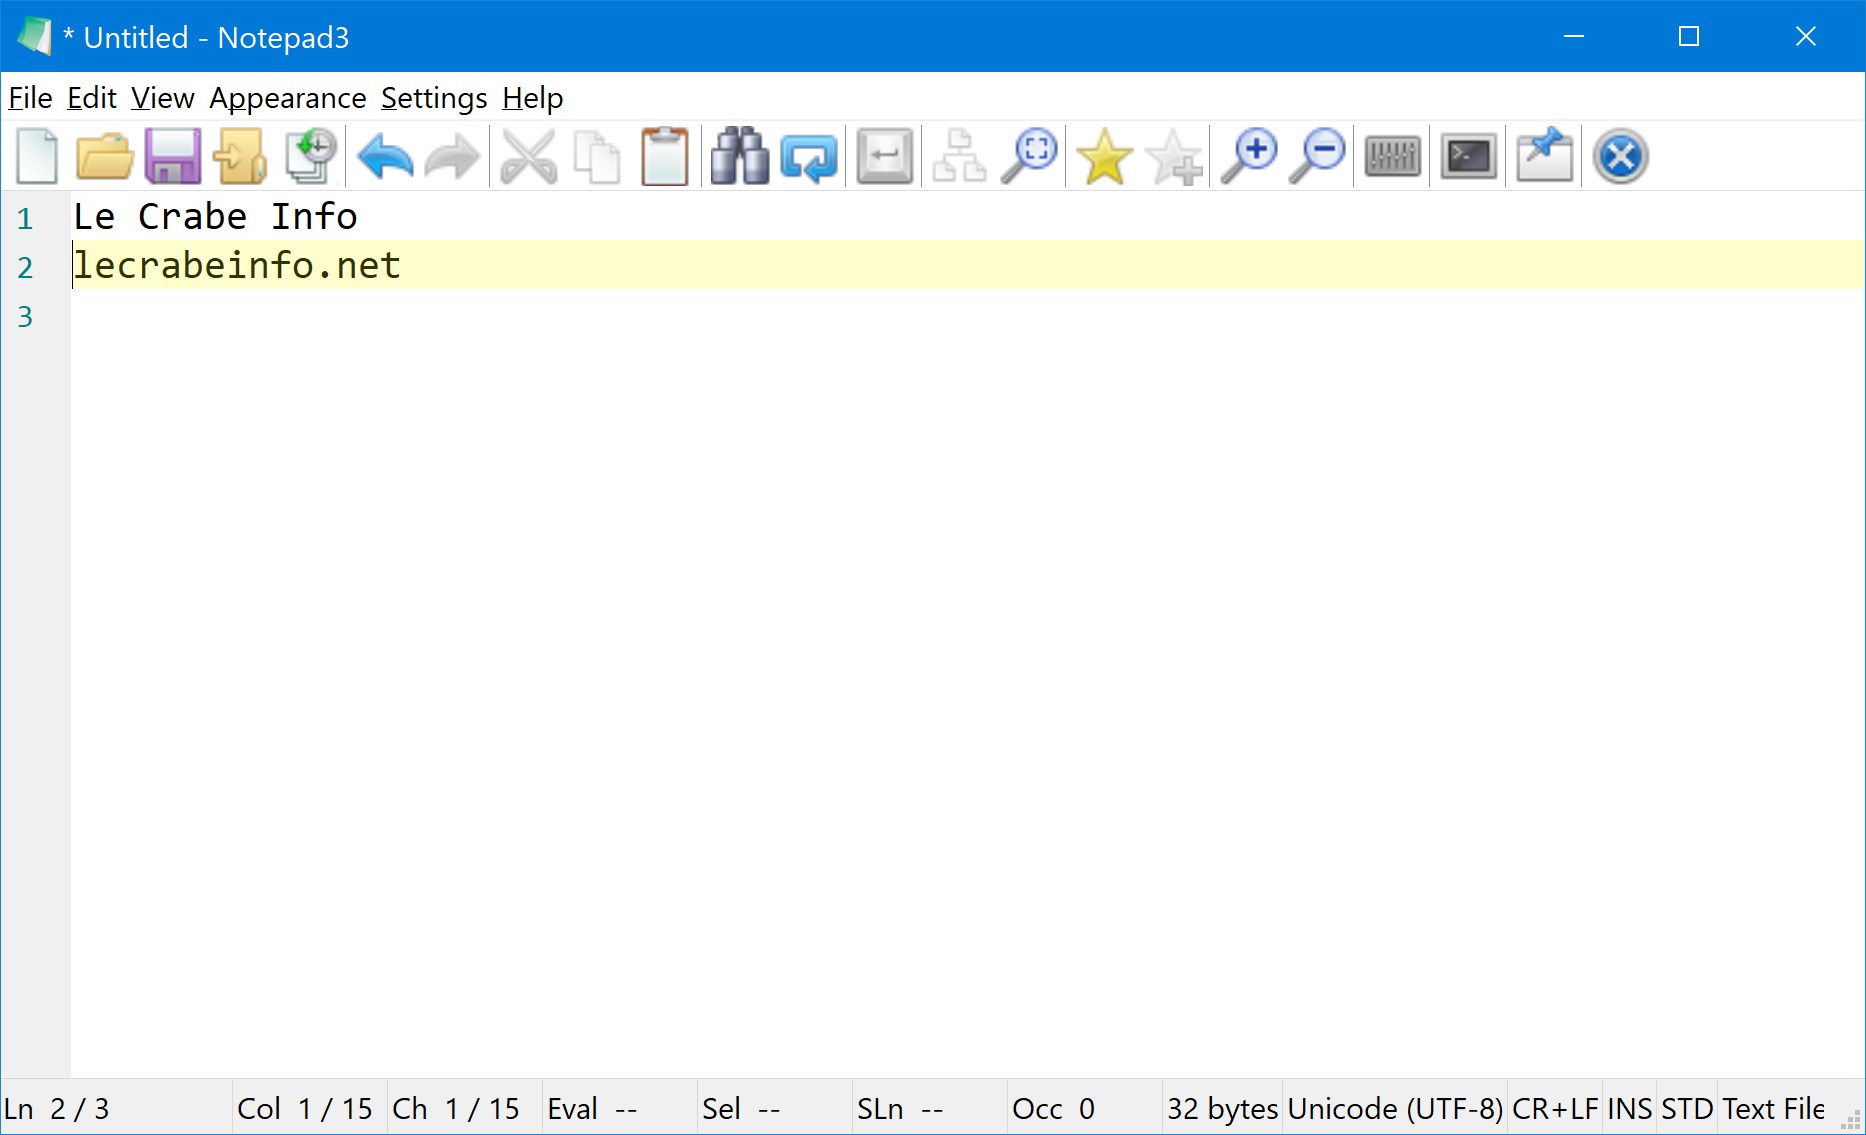Zoom out with the minus magnifier
Image resolution: width=1866 pixels, height=1135 pixels.
coord(1317,156)
